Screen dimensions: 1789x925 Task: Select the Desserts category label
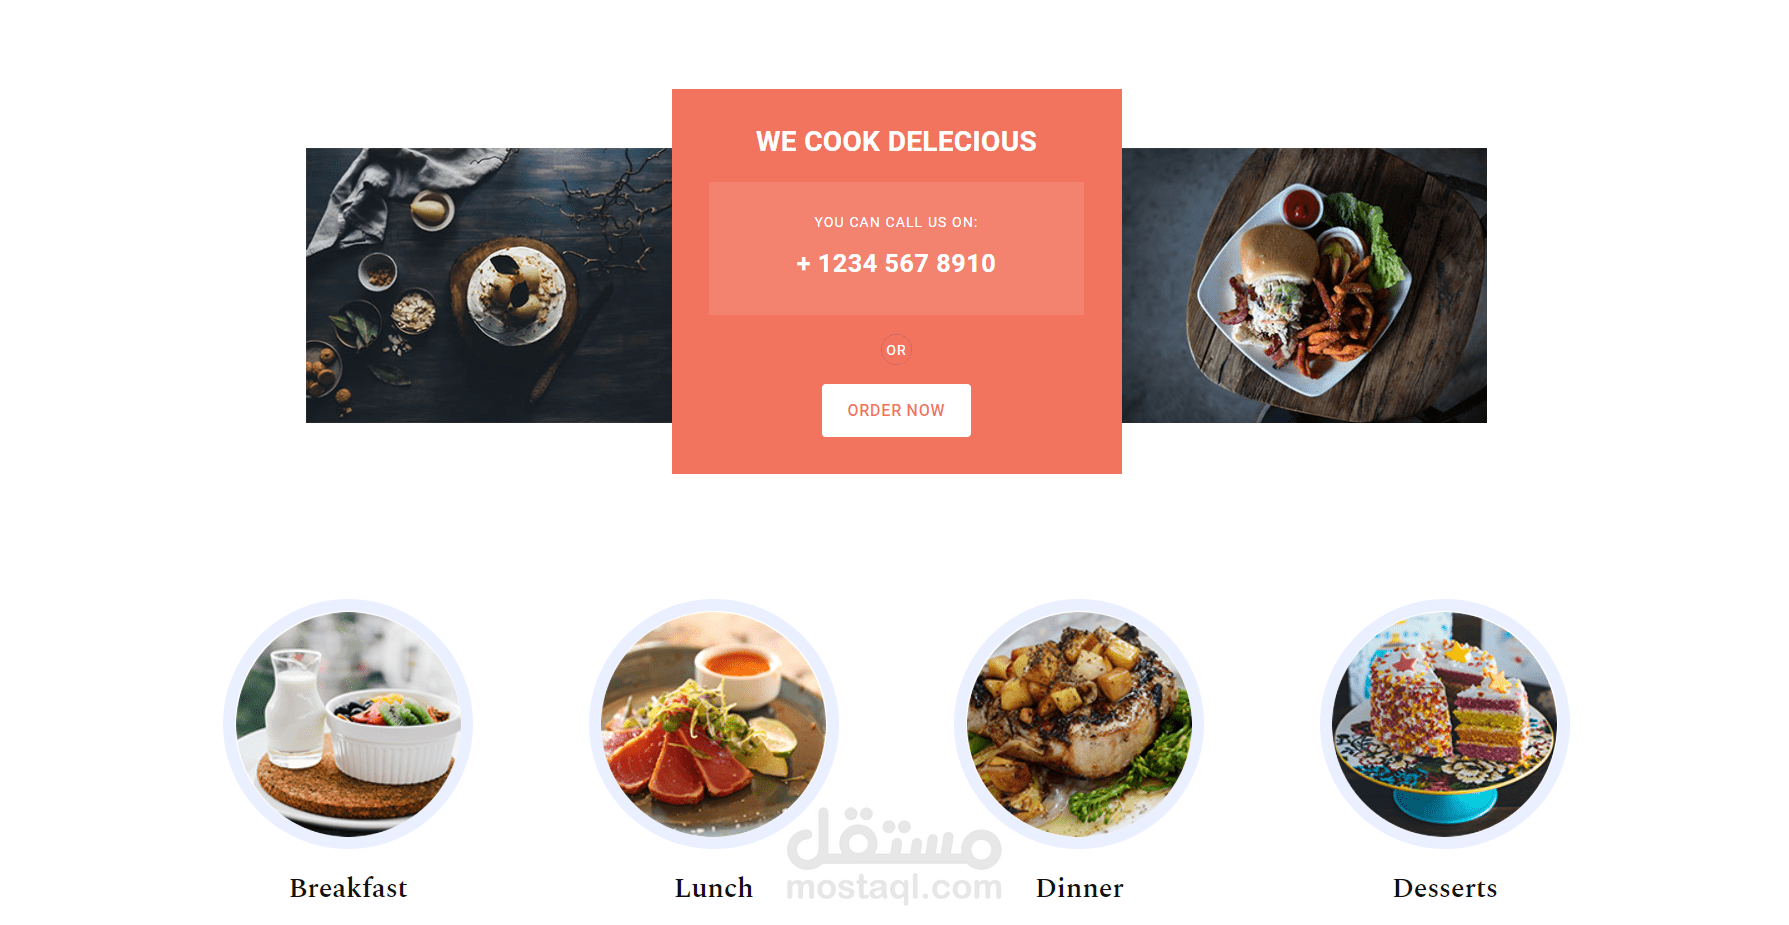click(1445, 888)
